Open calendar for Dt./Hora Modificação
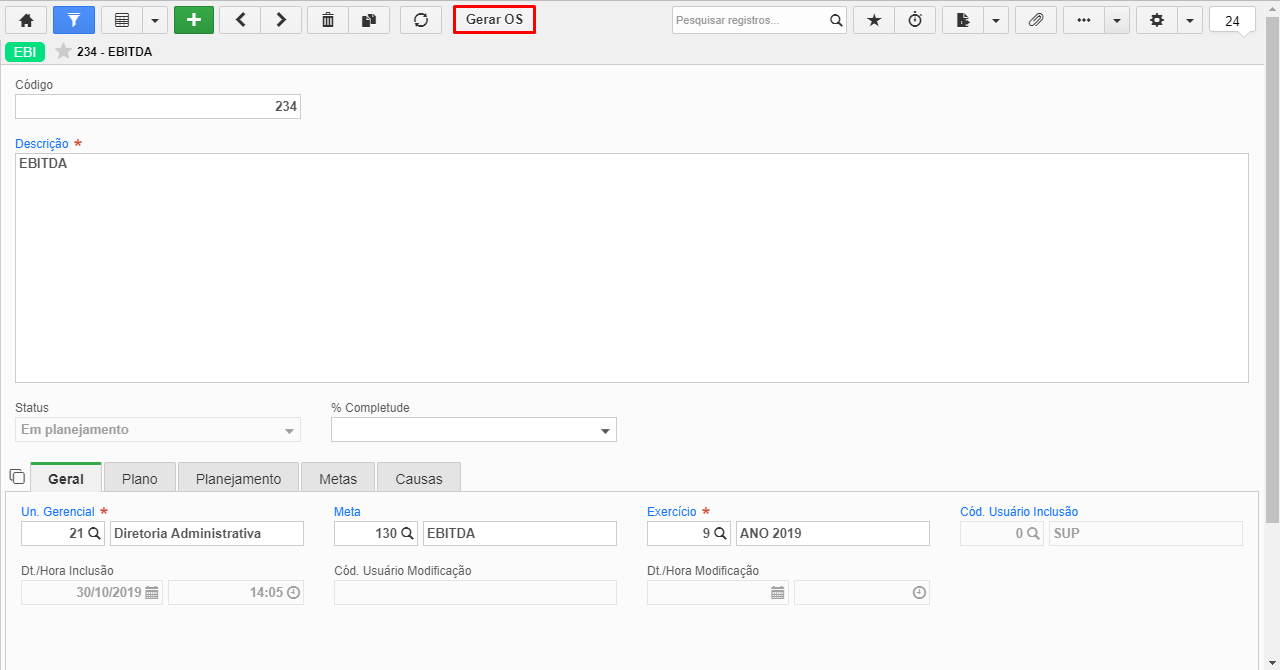 [778, 593]
